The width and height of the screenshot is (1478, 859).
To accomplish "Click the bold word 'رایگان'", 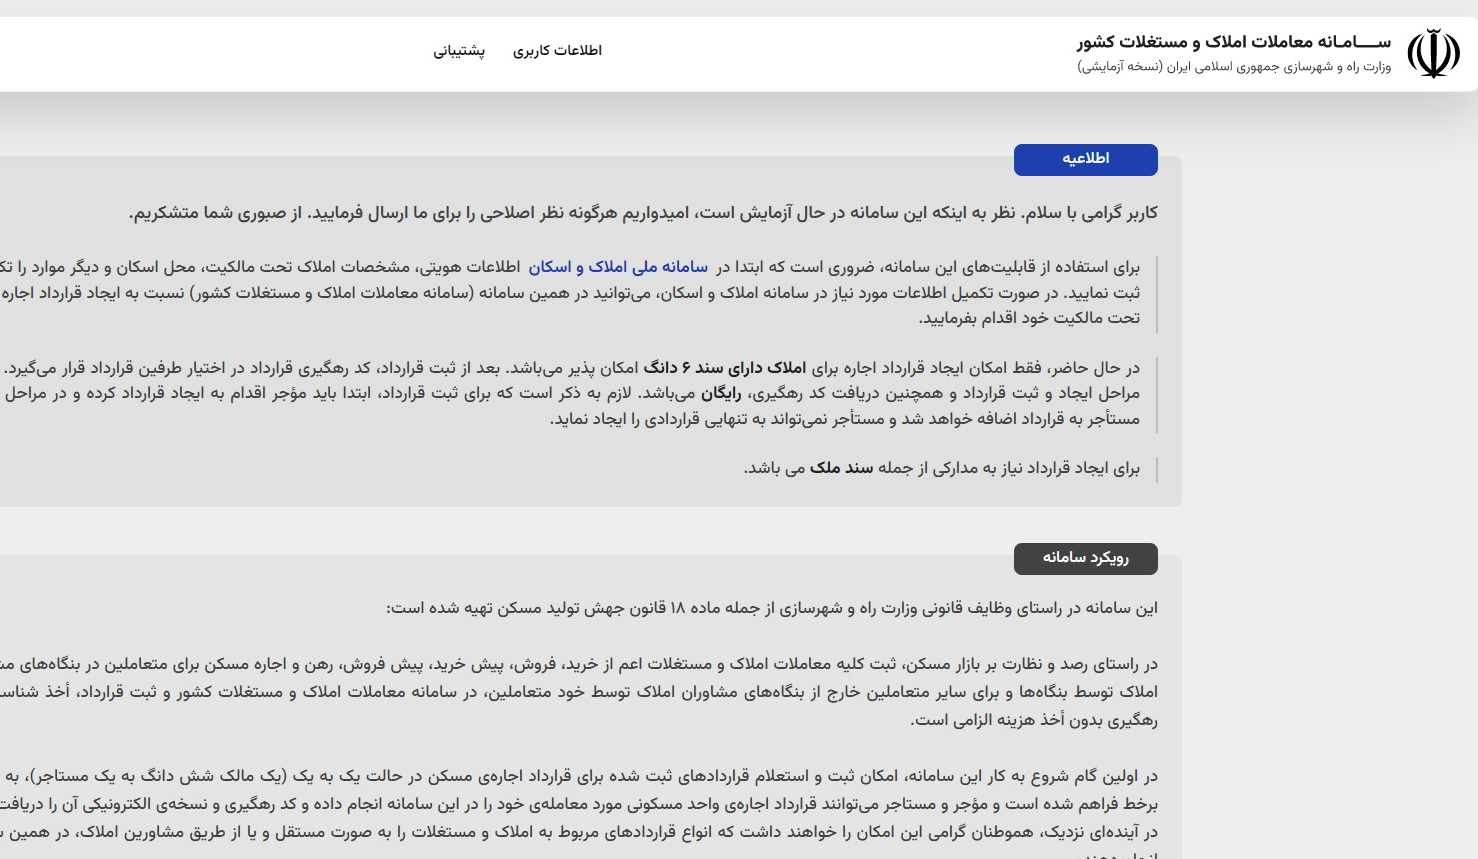I will pos(720,394).
